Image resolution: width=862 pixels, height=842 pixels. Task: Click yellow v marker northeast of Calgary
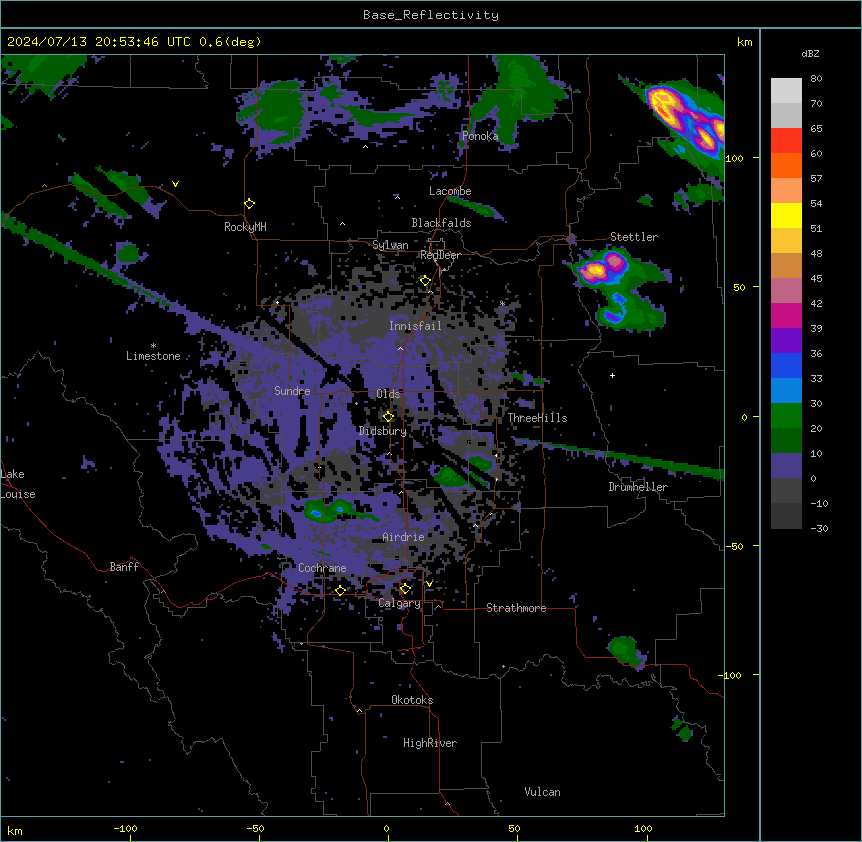[429, 584]
